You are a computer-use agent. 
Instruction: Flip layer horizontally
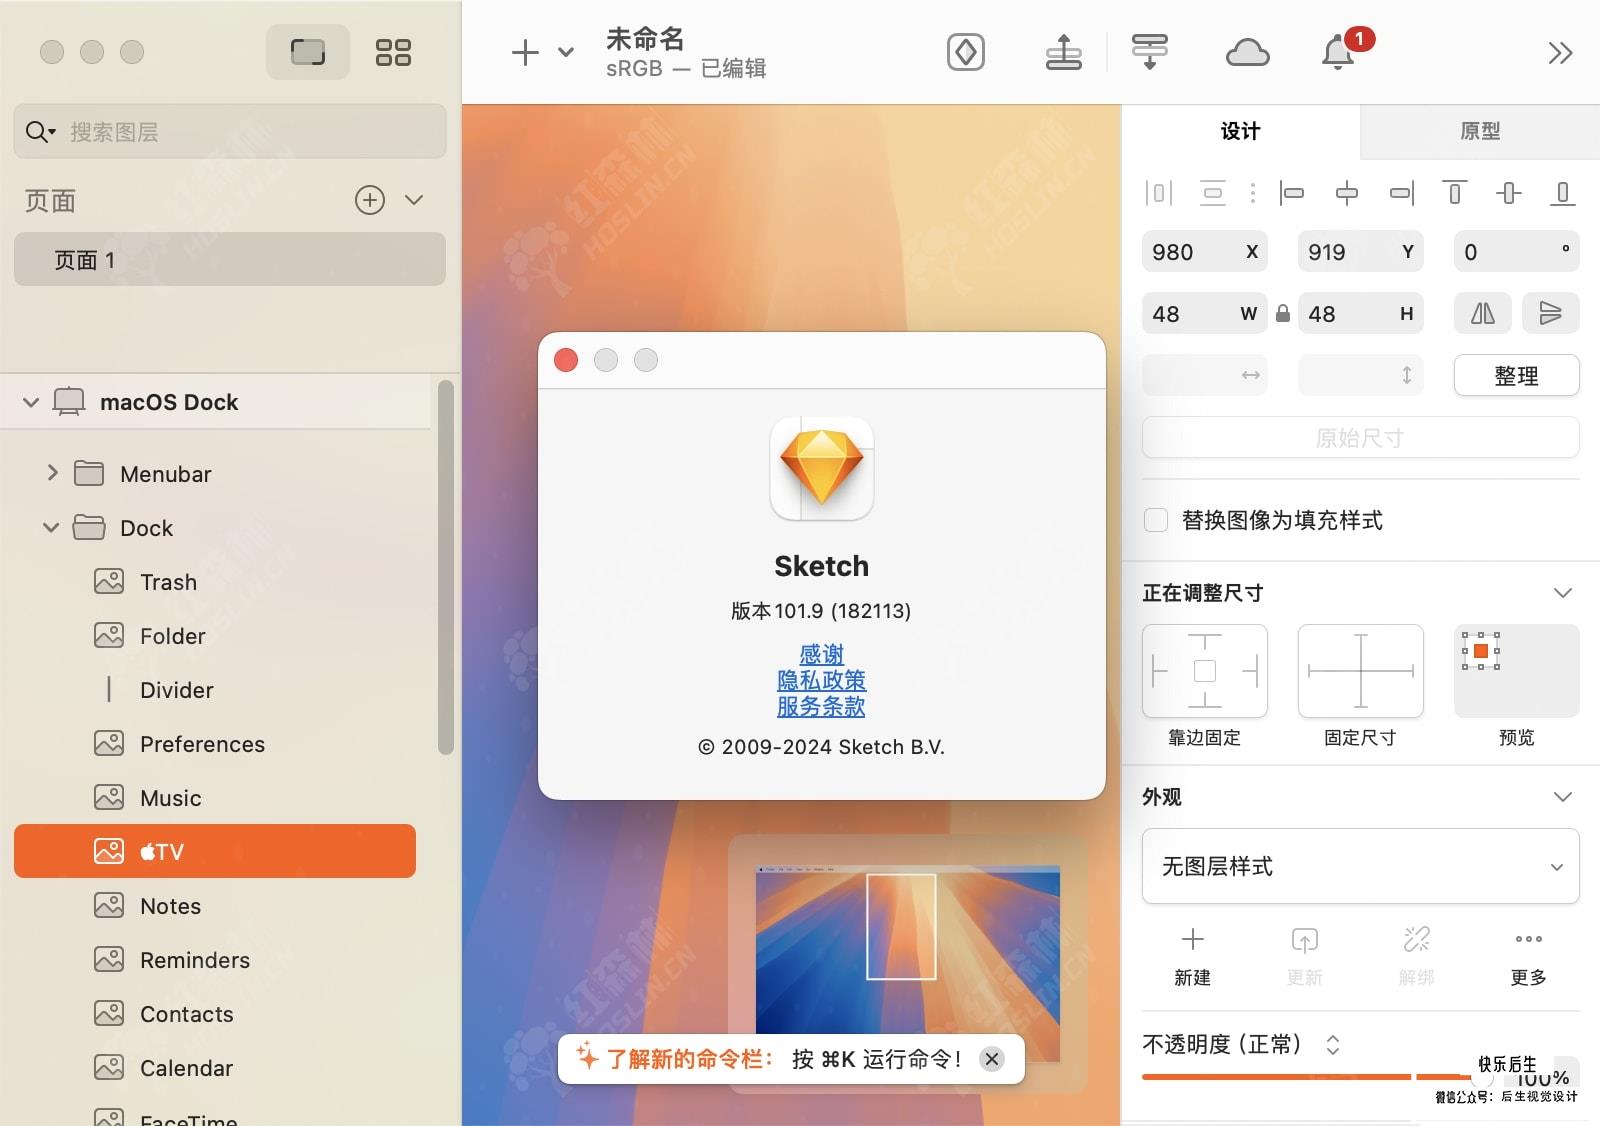point(1482,314)
